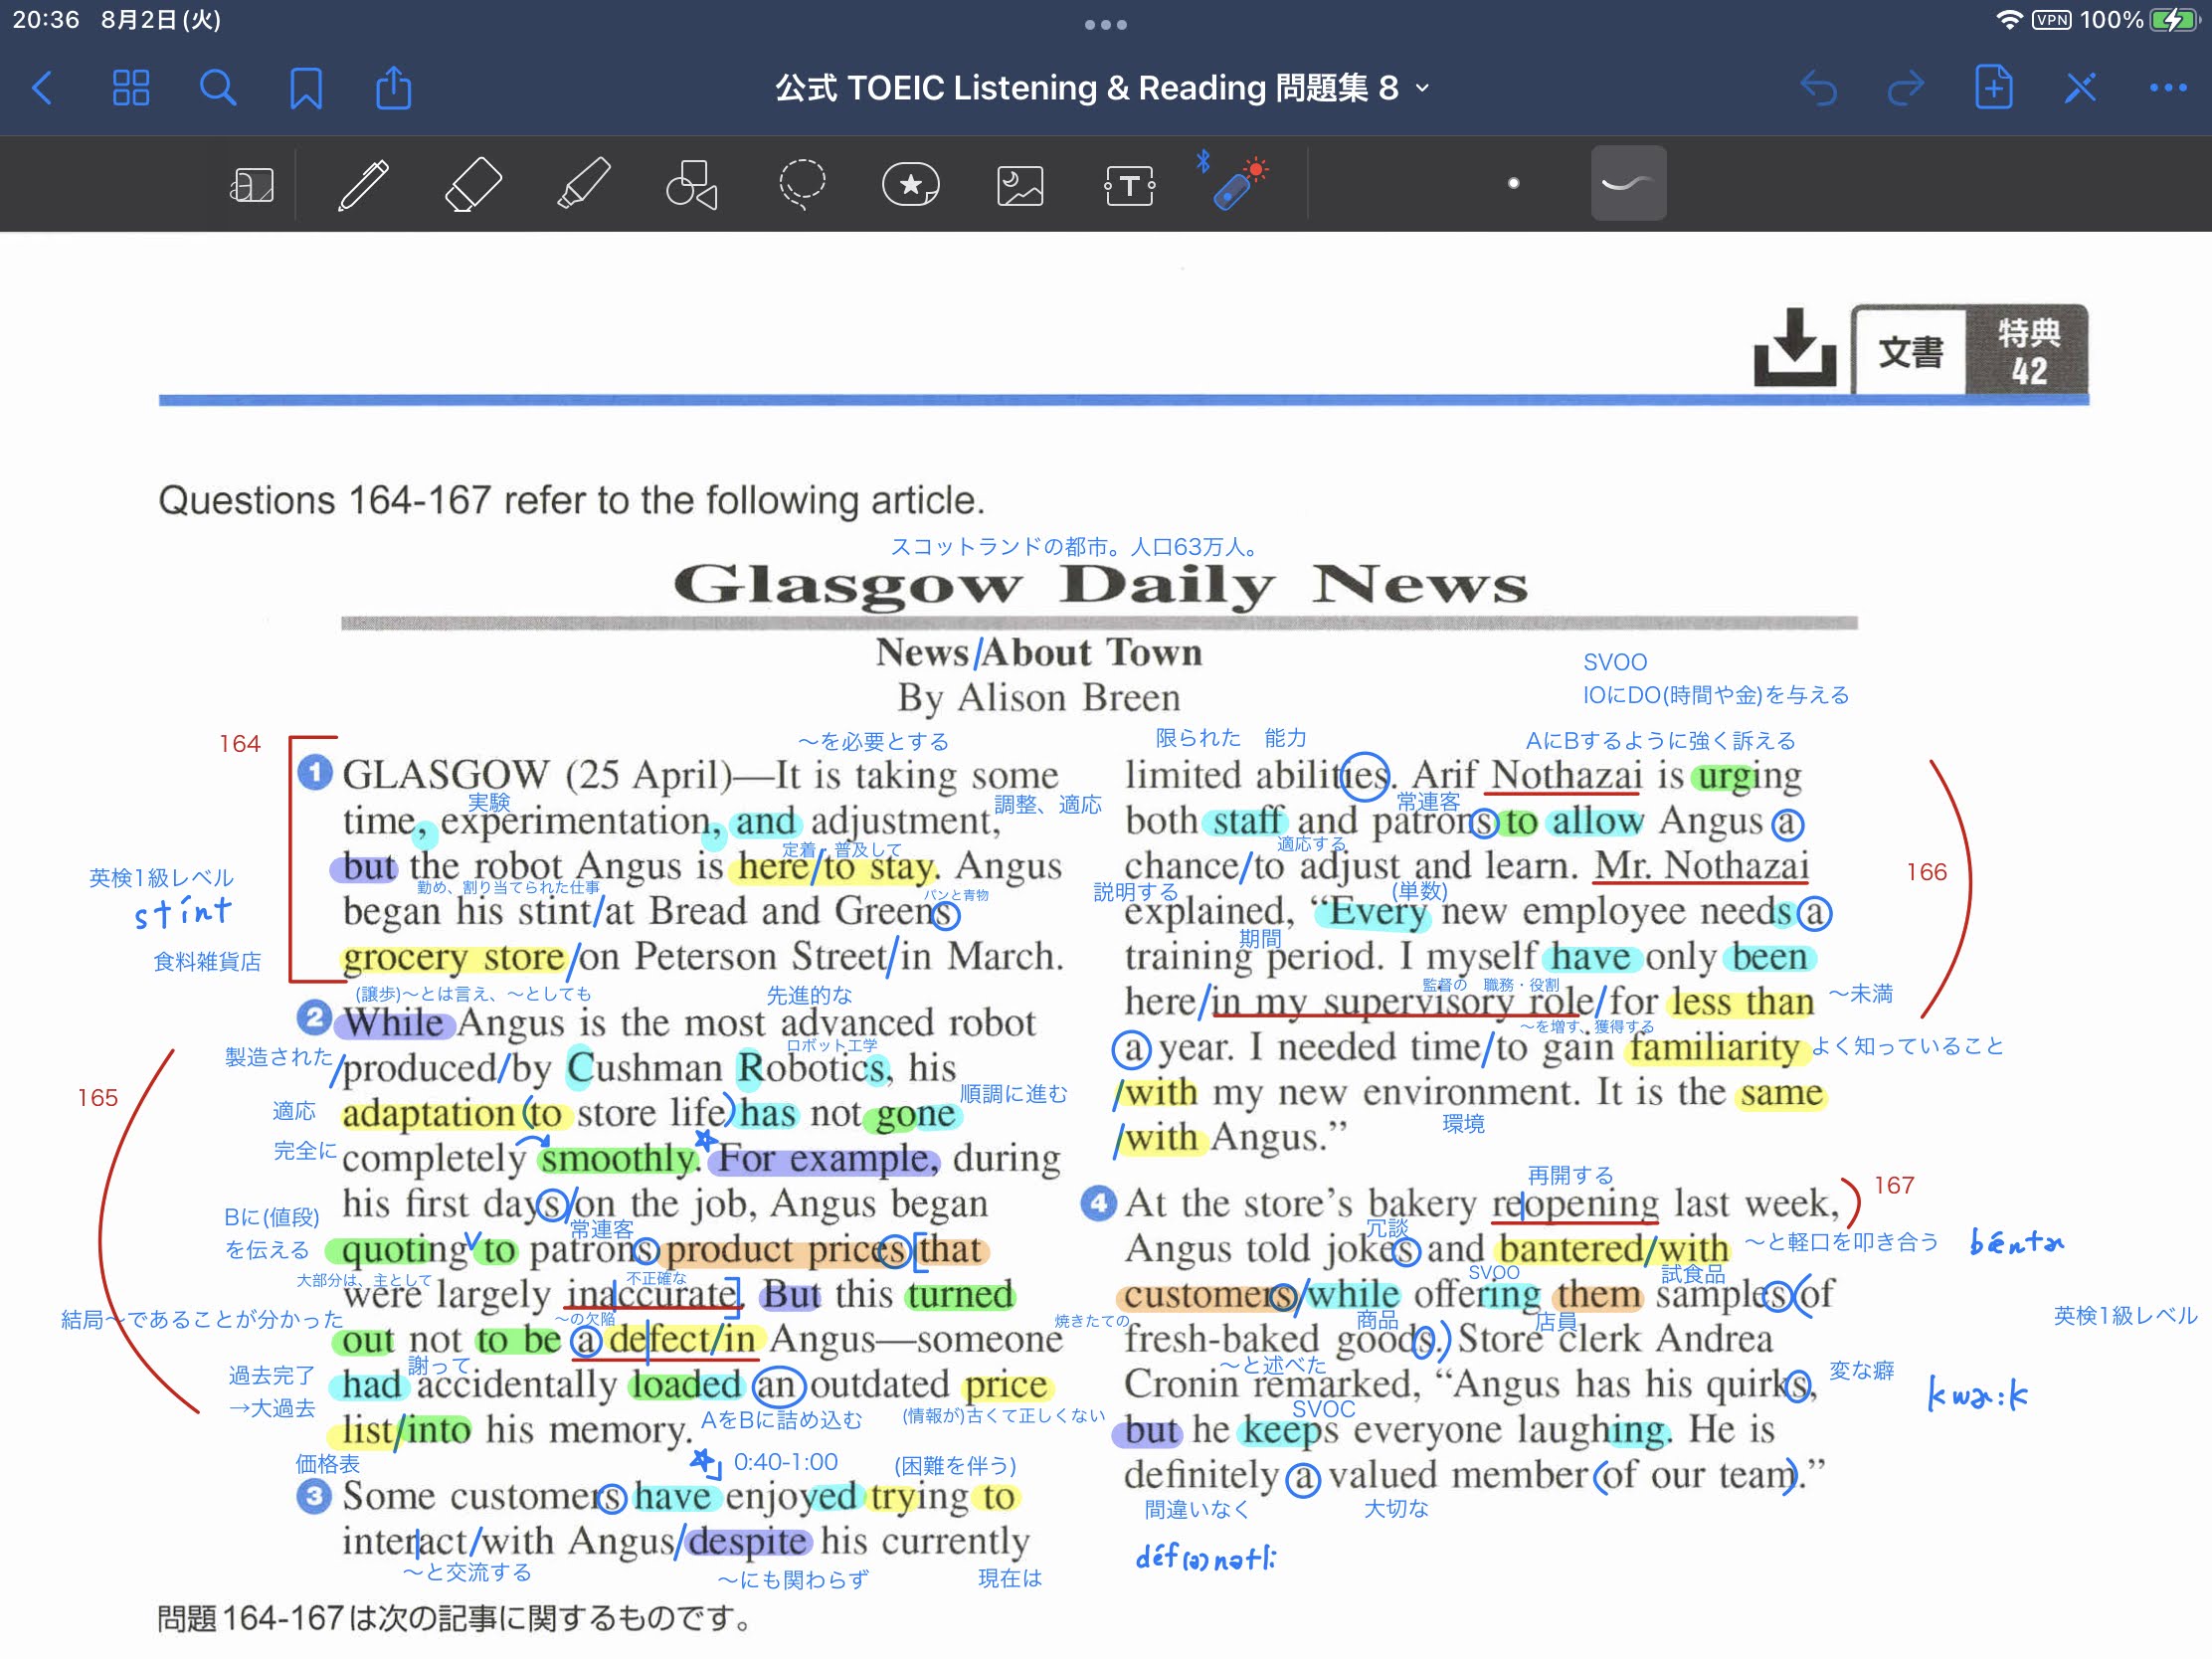The width and height of the screenshot is (2212, 1659).
Task: Select the Pen tool
Action: 363,185
